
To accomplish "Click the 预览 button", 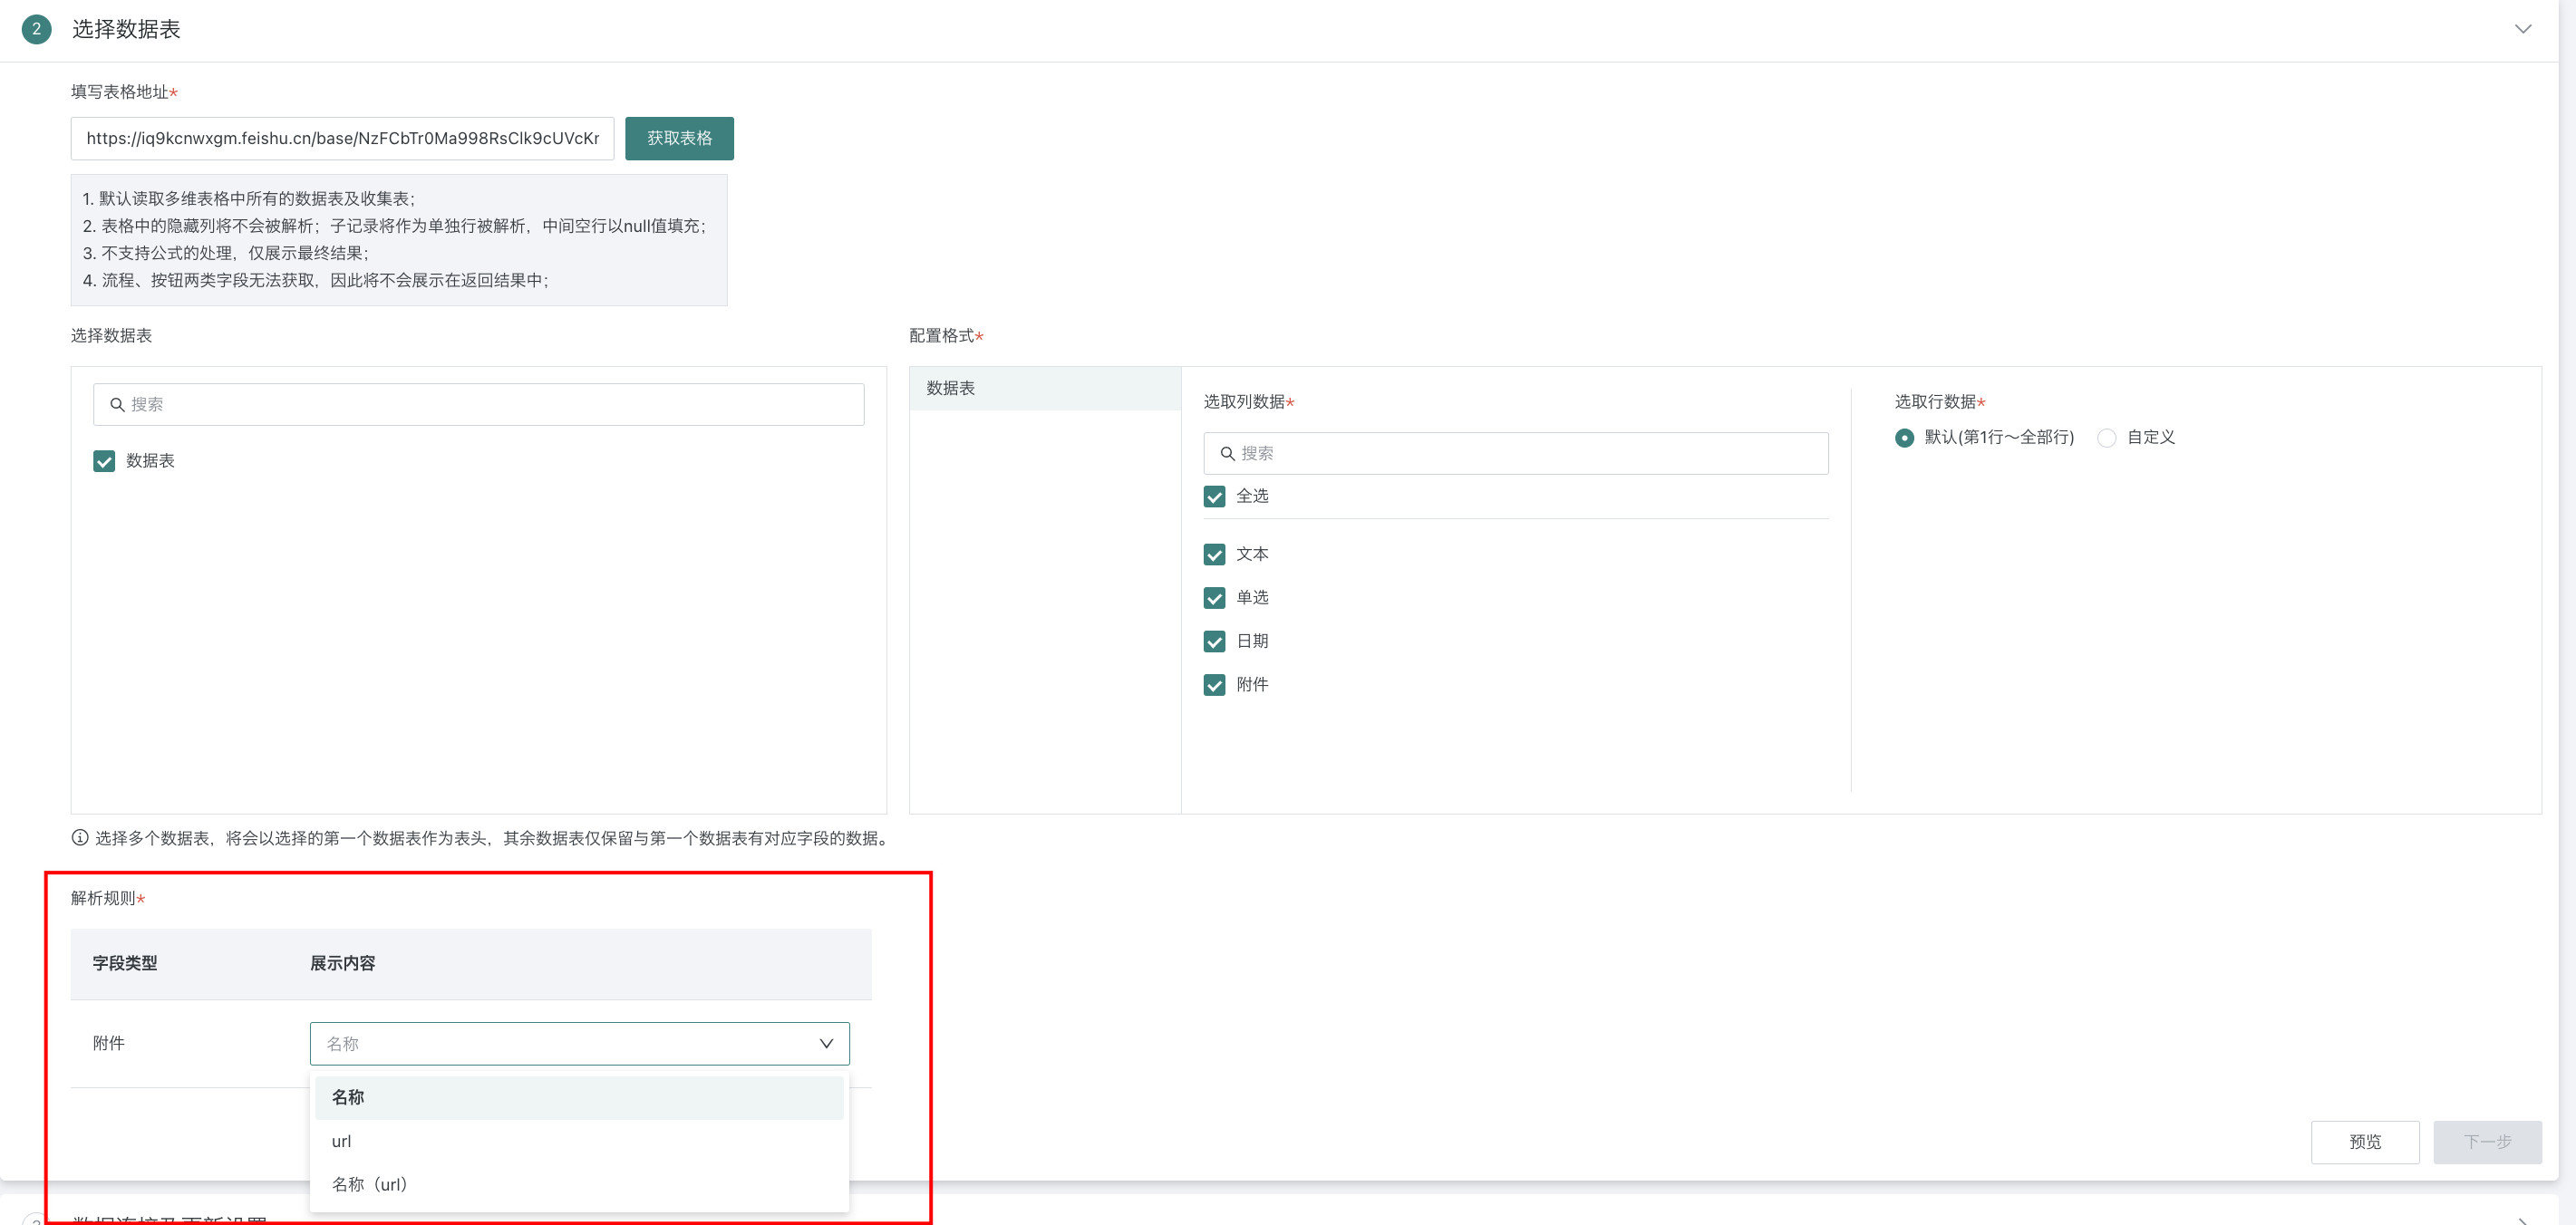I will click(2364, 1142).
